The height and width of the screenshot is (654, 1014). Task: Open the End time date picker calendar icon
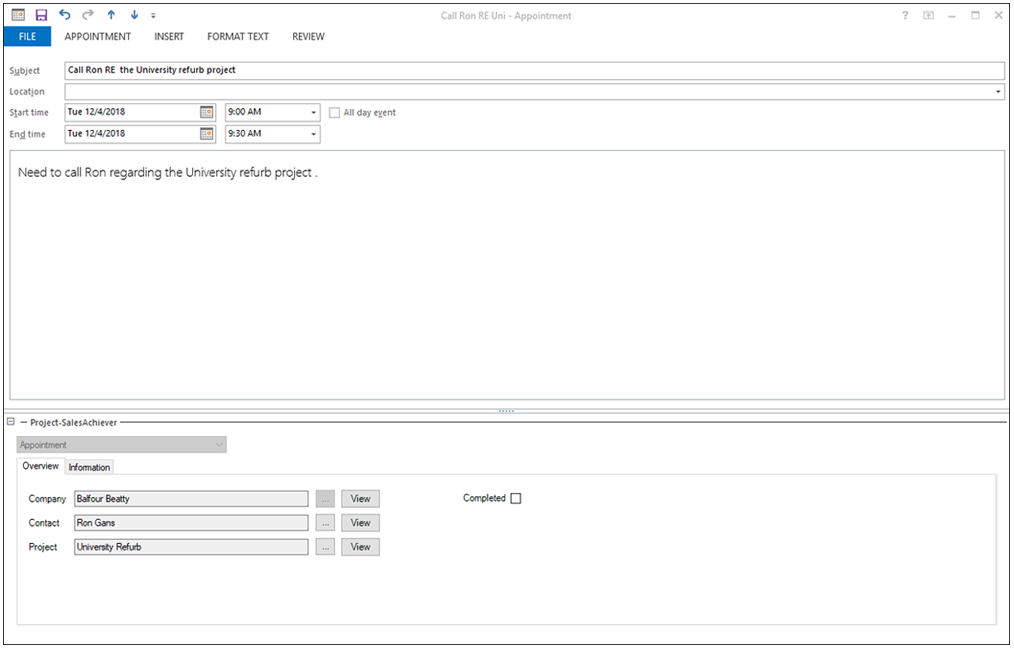pyautogui.click(x=207, y=134)
